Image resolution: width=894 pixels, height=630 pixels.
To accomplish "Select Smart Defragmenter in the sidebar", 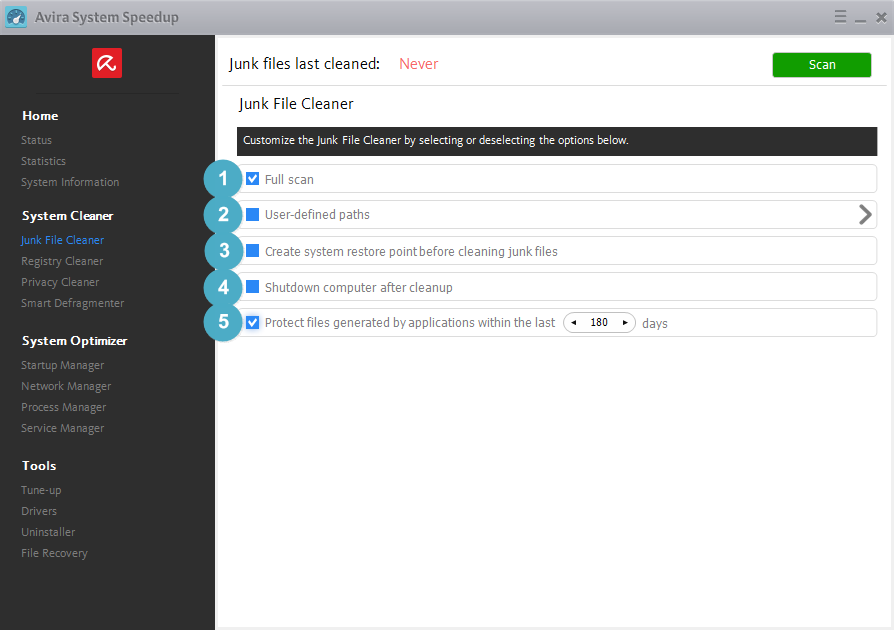I will pos(72,303).
